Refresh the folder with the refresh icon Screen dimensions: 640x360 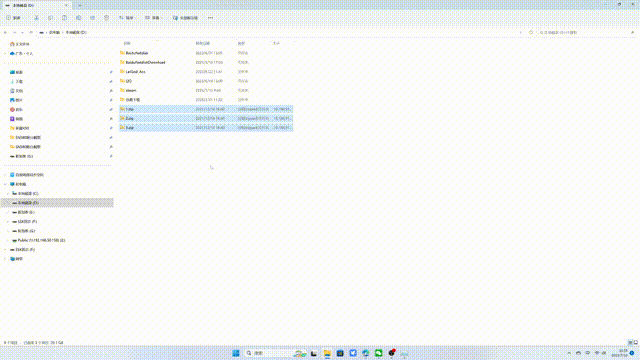[x=531, y=32]
